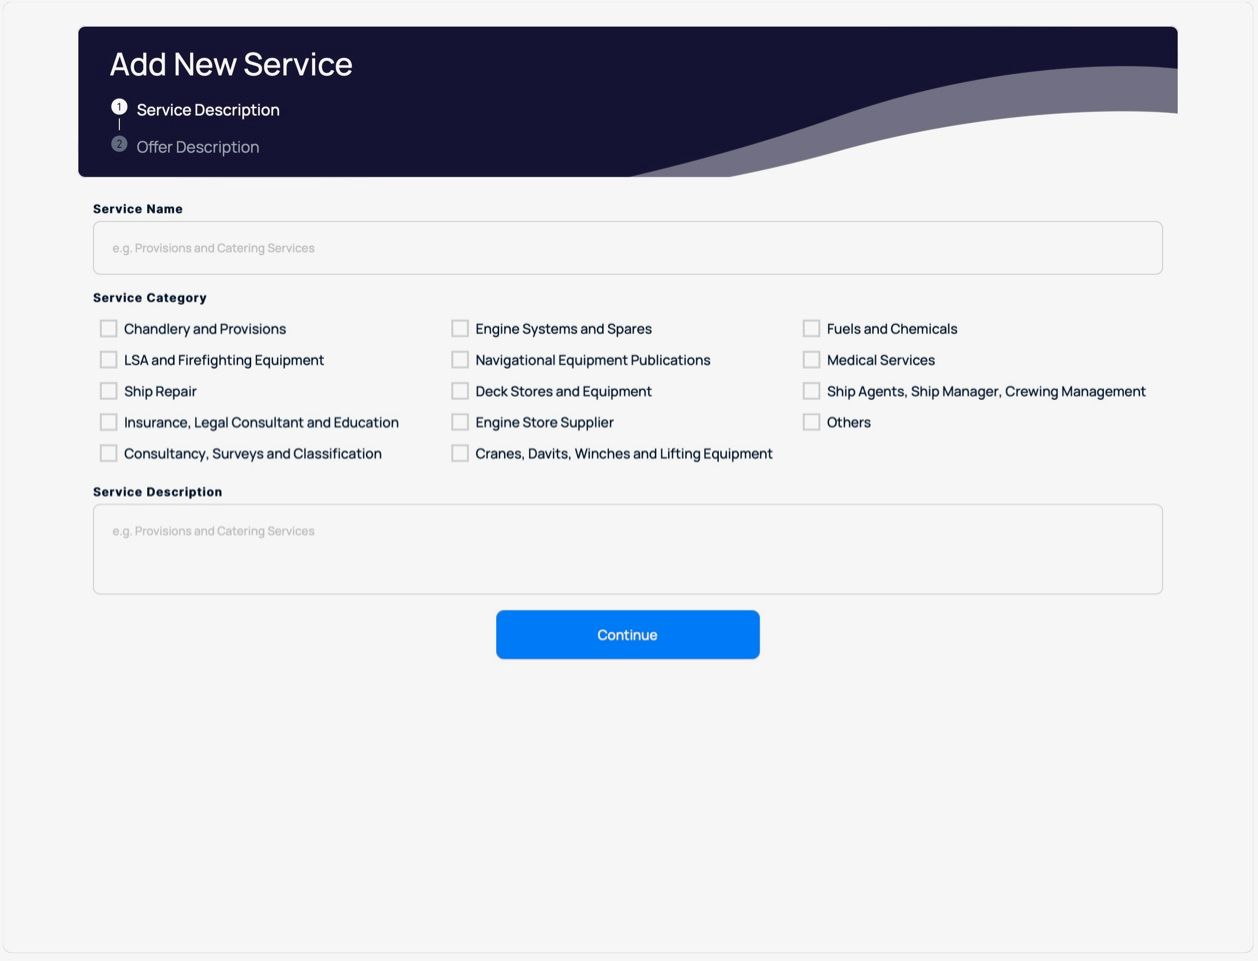Select the Ship Repair category checkbox
Viewport: 1258px width, 961px height.
[x=109, y=390]
